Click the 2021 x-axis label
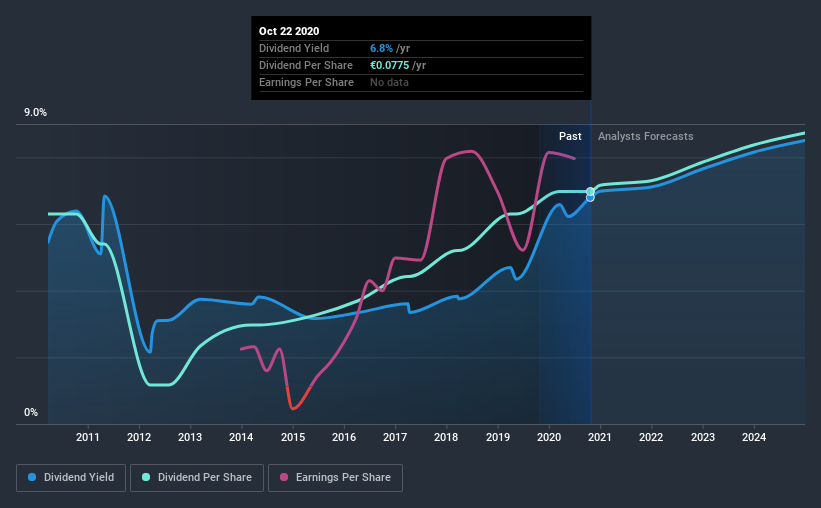This screenshot has width=821, height=508. click(x=600, y=437)
